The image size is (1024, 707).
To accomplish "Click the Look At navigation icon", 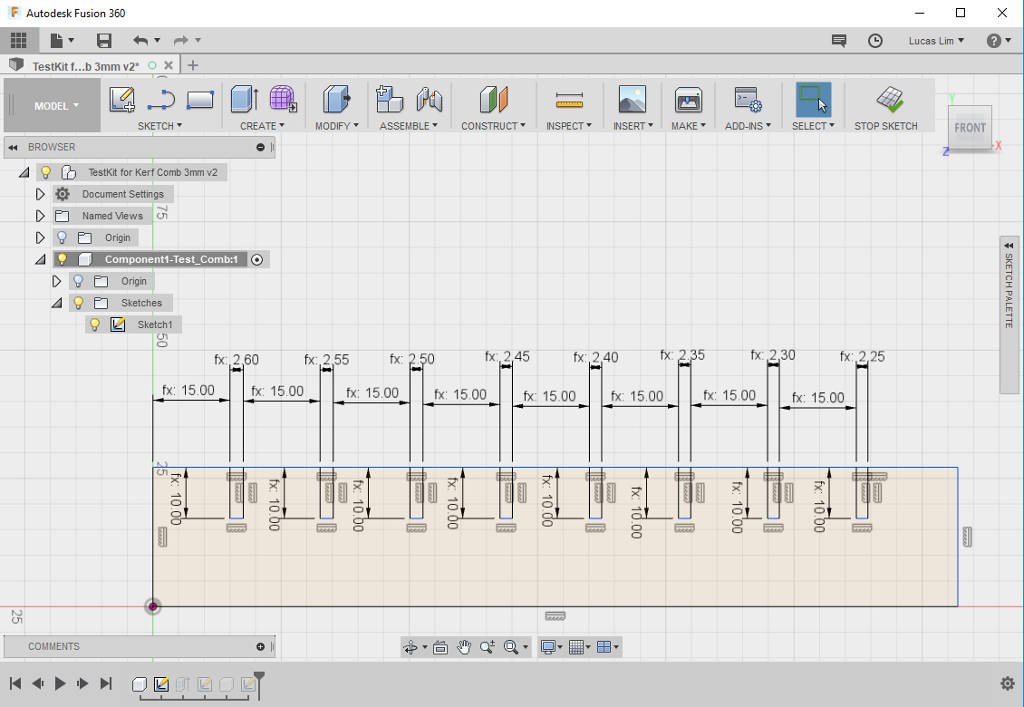I will tap(440, 647).
